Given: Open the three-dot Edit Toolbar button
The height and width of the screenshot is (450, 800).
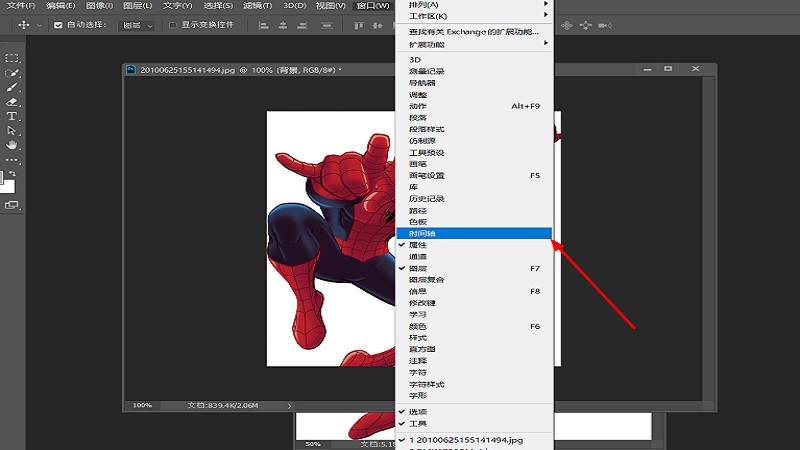Looking at the screenshot, I should (x=12, y=160).
